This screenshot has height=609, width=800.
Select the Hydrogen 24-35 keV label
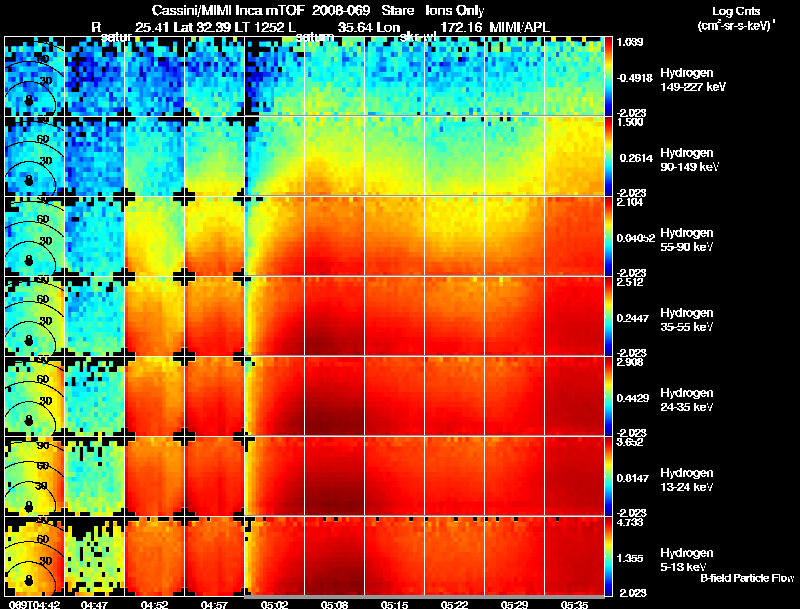click(687, 400)
